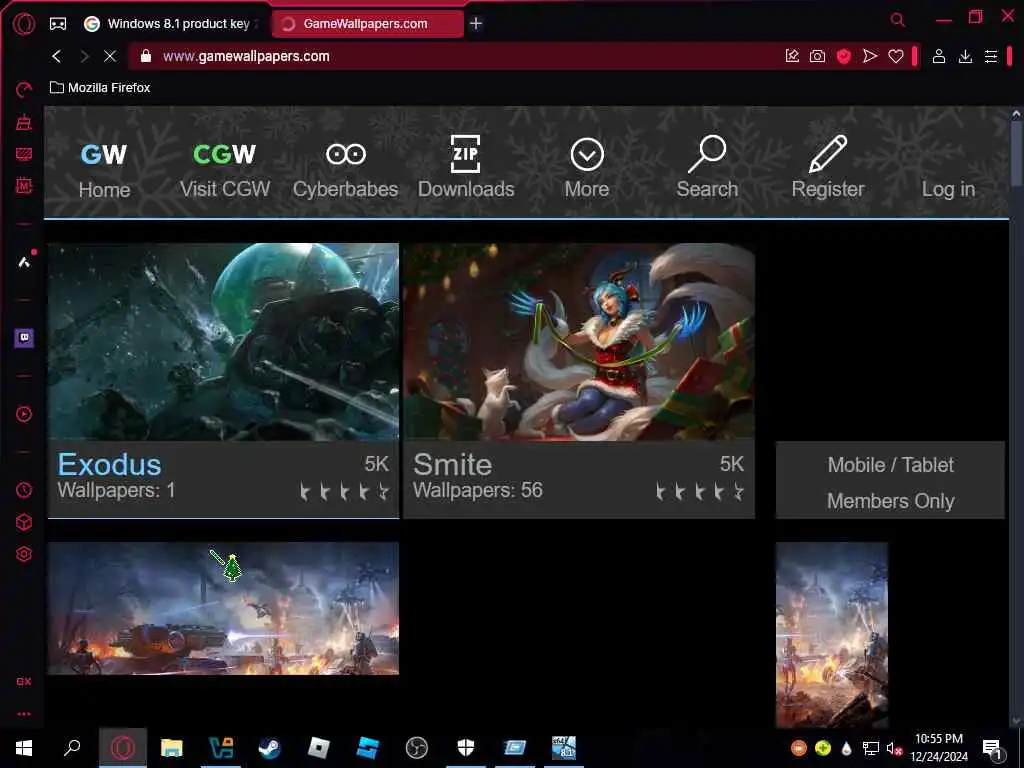1024x768 pixels.
Task: Select the GameWallpapers.com tab
Action: pyautogui.click(x=367, y=24)
